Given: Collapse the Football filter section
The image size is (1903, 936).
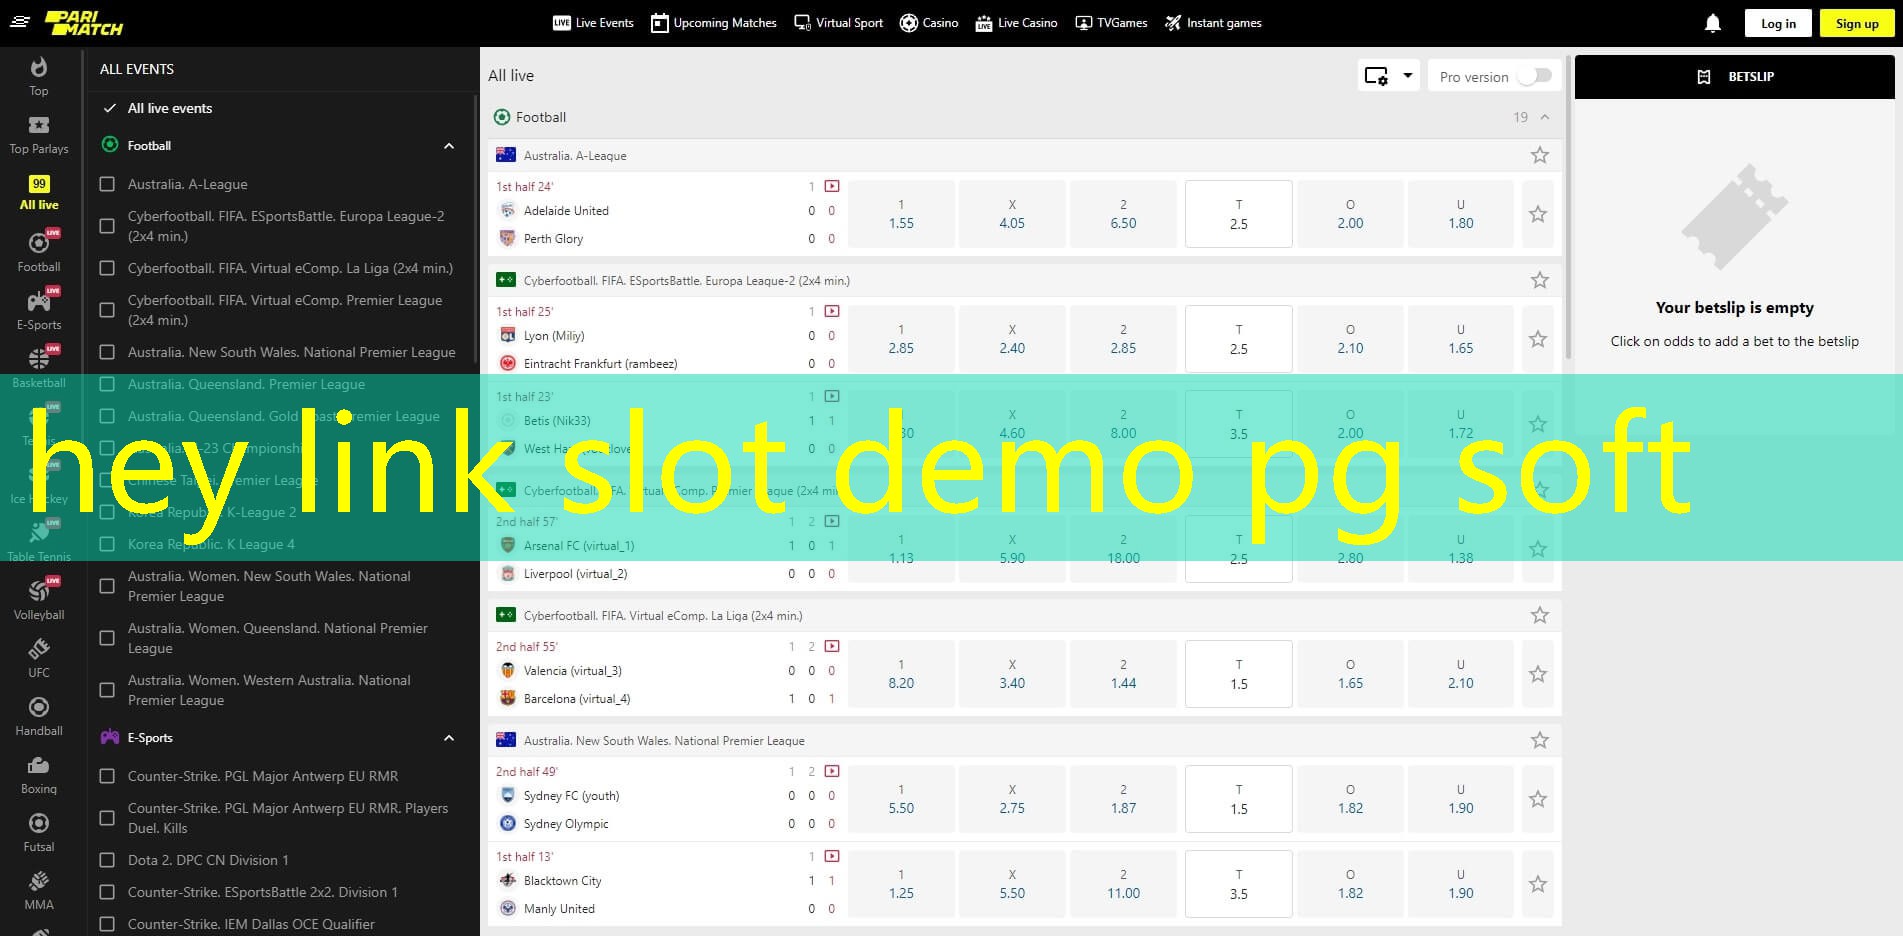Looking at the screenshot, I should coord(448,145).
